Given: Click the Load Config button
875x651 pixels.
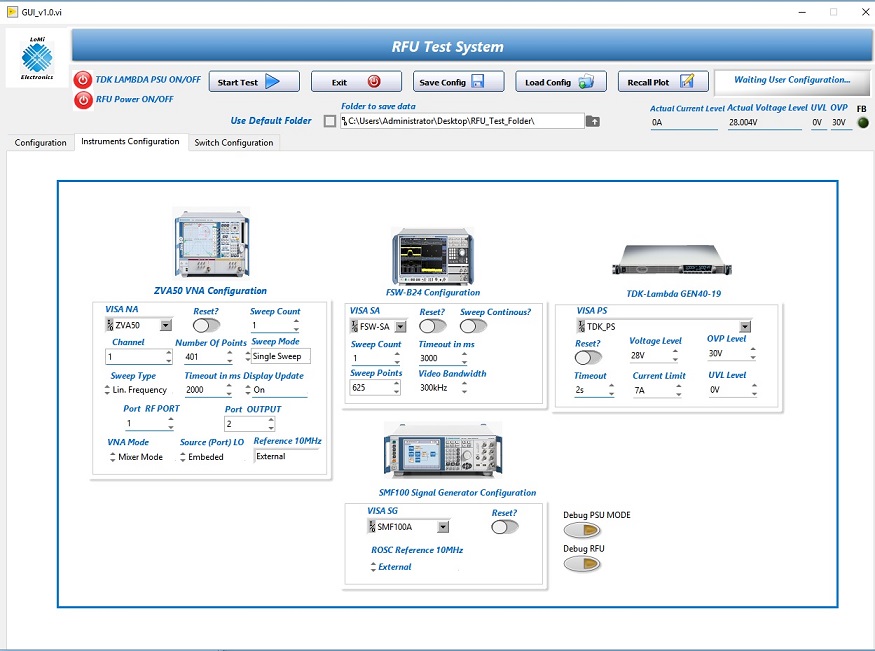Looking at the screenshot, I should 560,82.
